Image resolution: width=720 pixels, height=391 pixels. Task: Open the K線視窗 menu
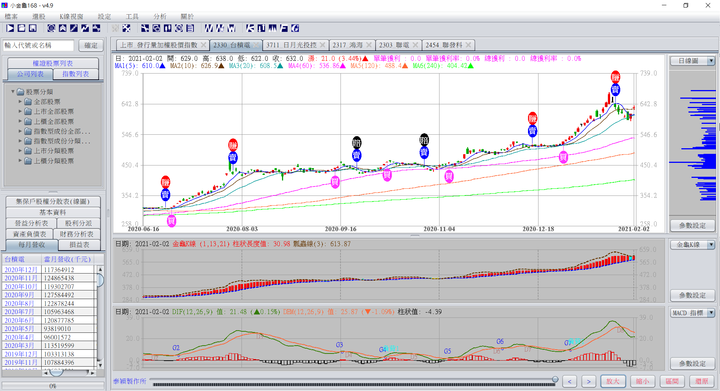[x=71, y=17]
